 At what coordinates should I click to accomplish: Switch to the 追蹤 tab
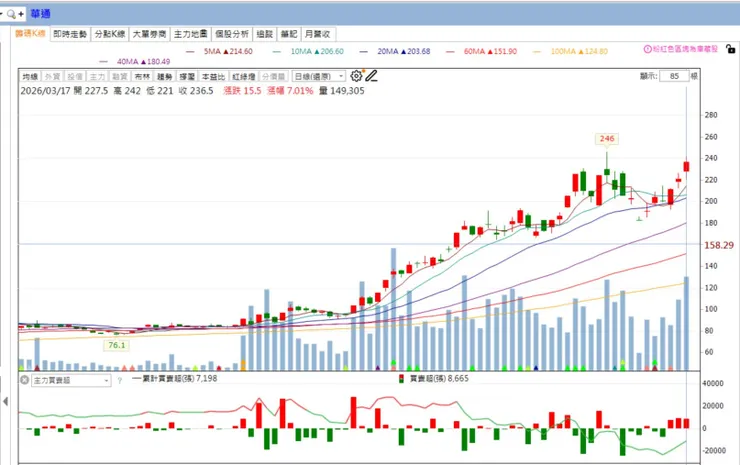tap(265, 34)
